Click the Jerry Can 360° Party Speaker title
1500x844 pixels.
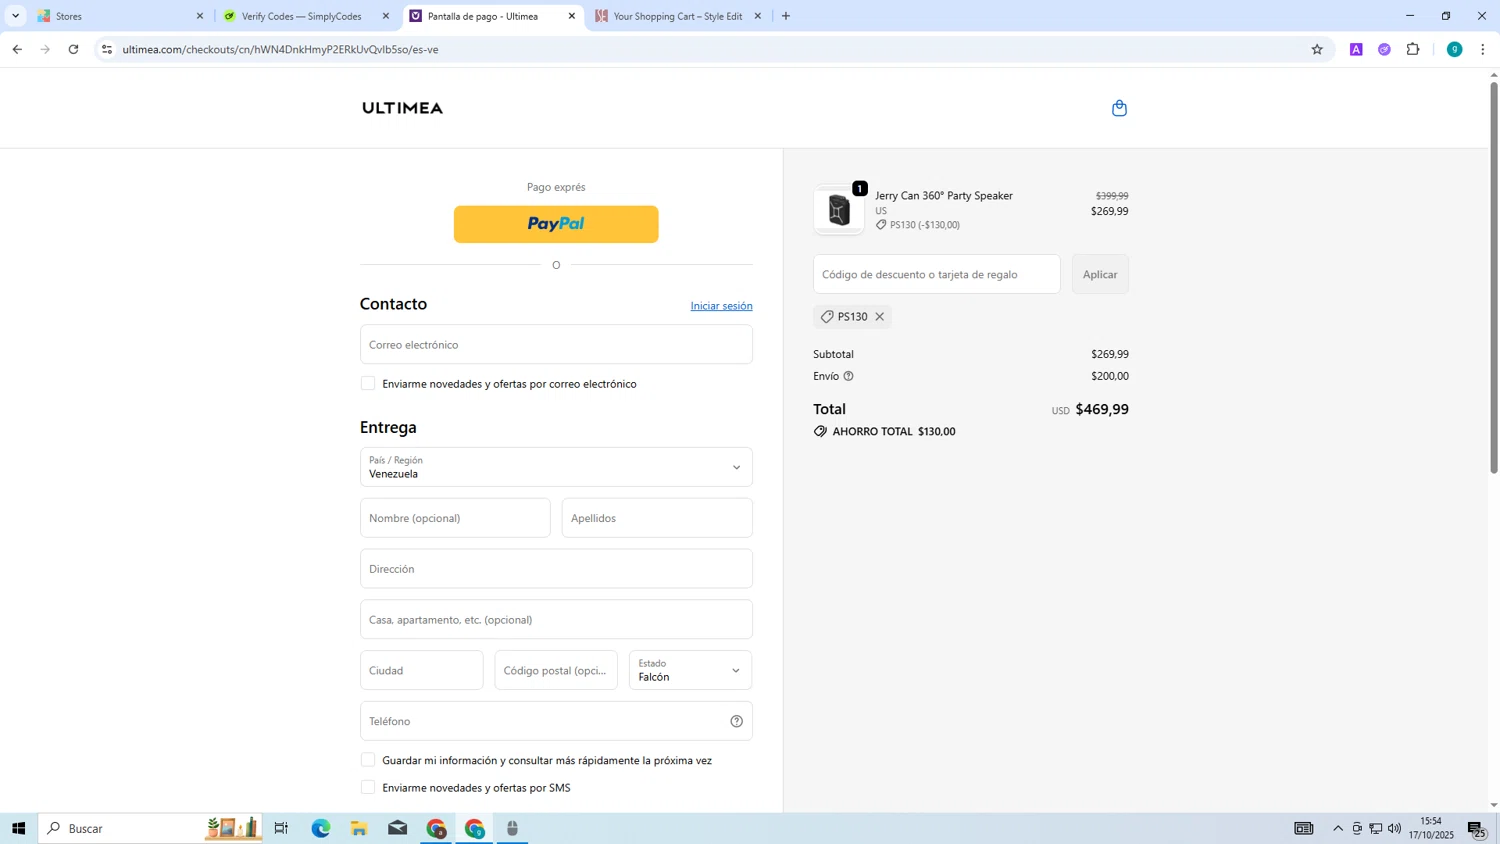pos(944,196)
